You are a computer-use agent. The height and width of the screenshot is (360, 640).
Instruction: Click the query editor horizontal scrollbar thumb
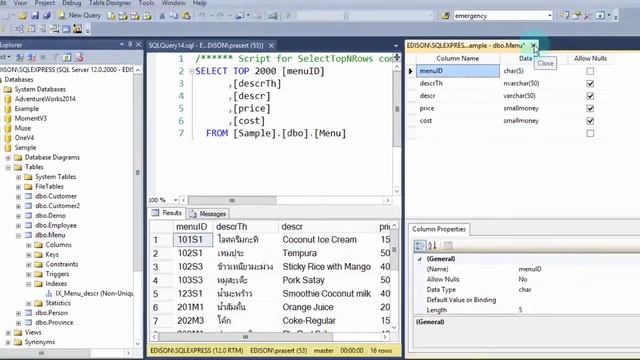click(x=232, y=200)
